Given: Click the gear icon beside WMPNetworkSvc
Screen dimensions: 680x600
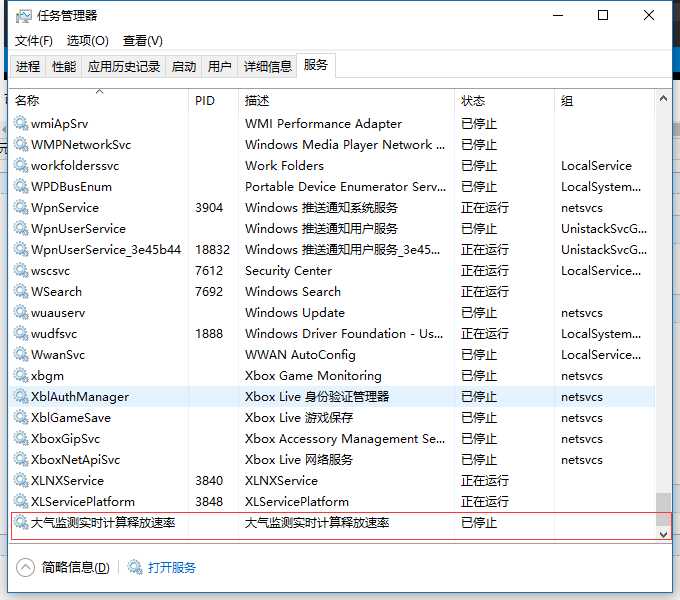Looking at the screenshot, I should click(21, 144).
